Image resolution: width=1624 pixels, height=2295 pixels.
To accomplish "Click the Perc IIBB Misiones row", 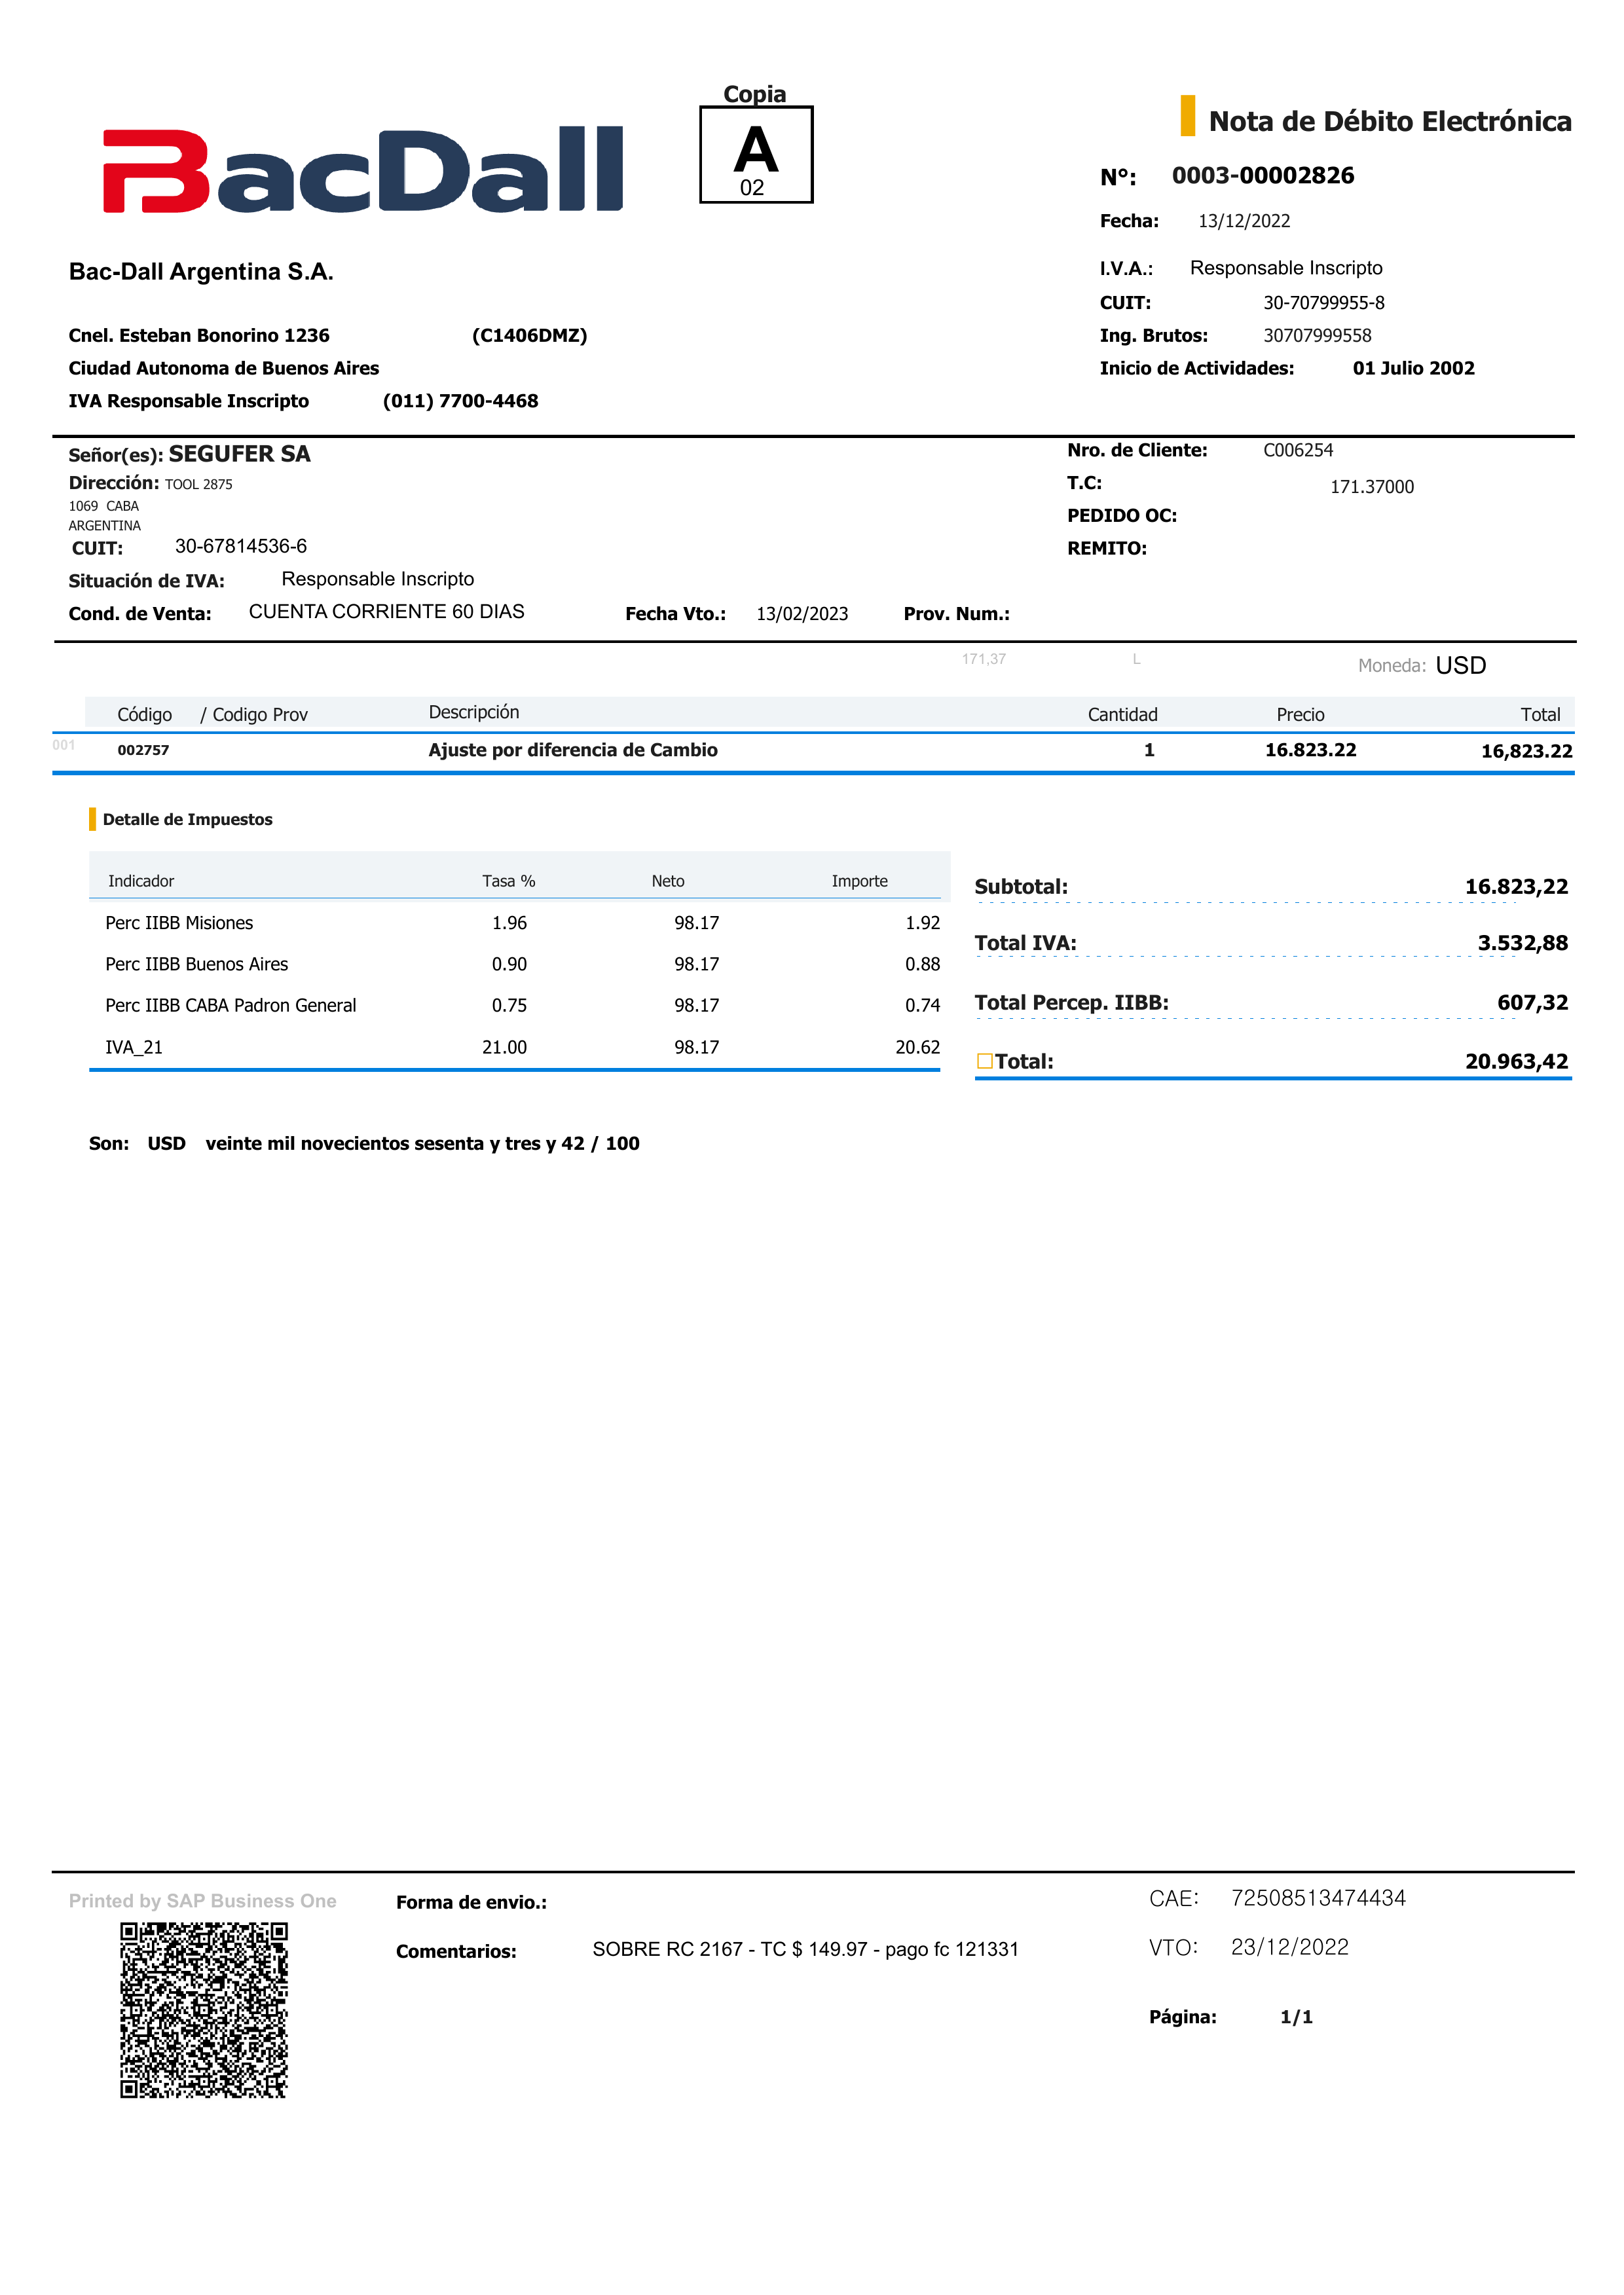I will (179, 923).
